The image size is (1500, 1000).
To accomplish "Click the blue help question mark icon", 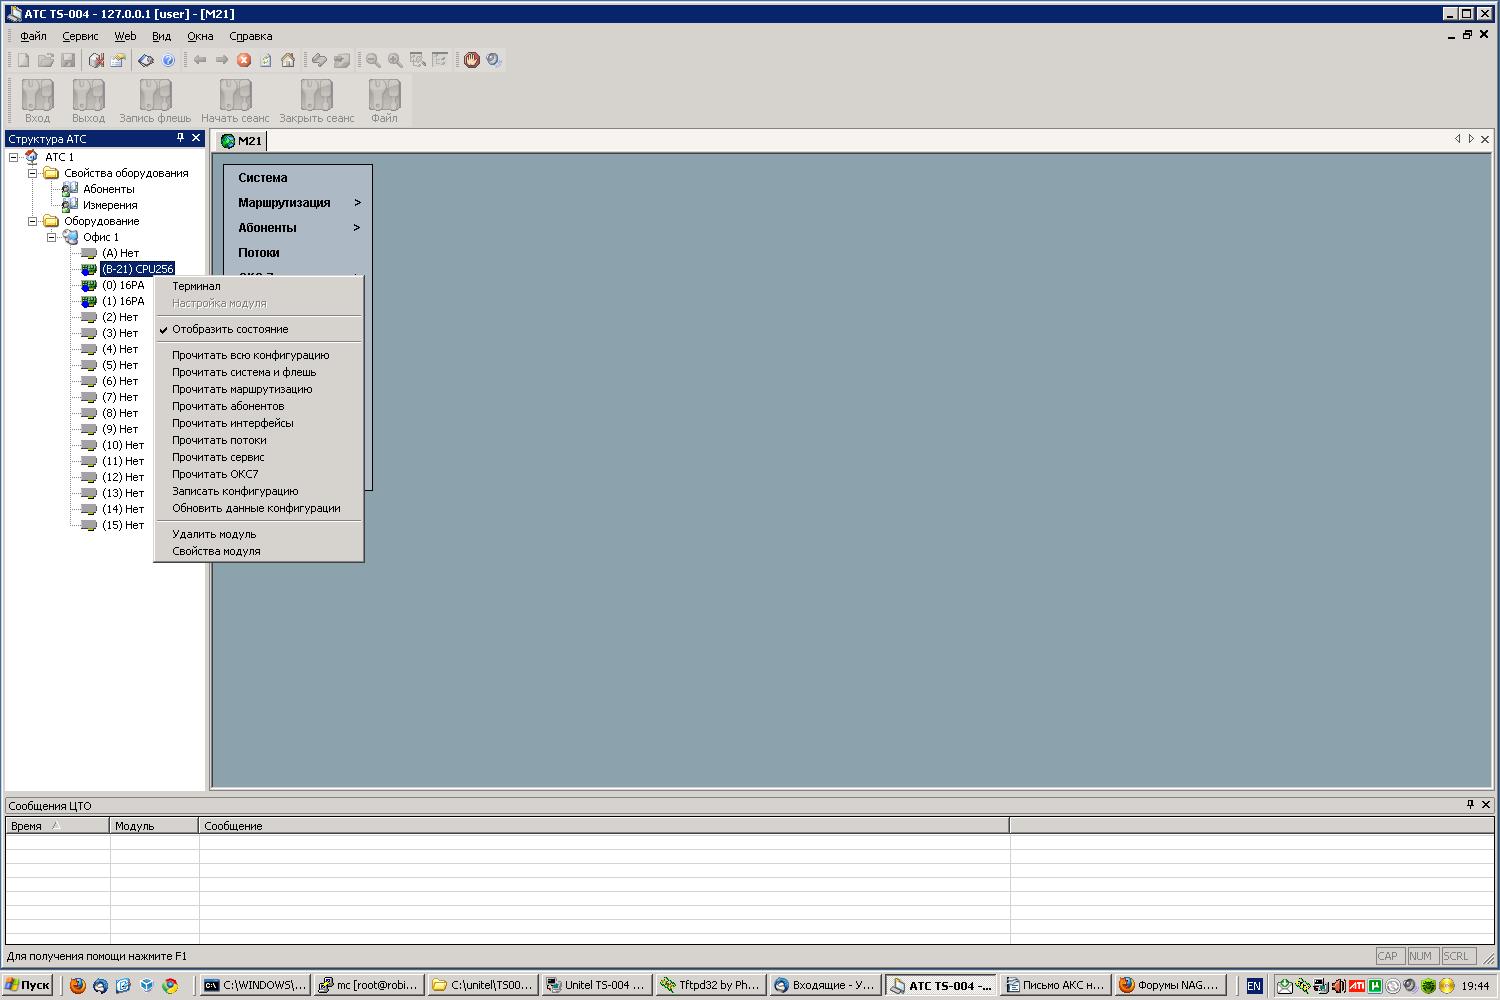I will point(168,60).
